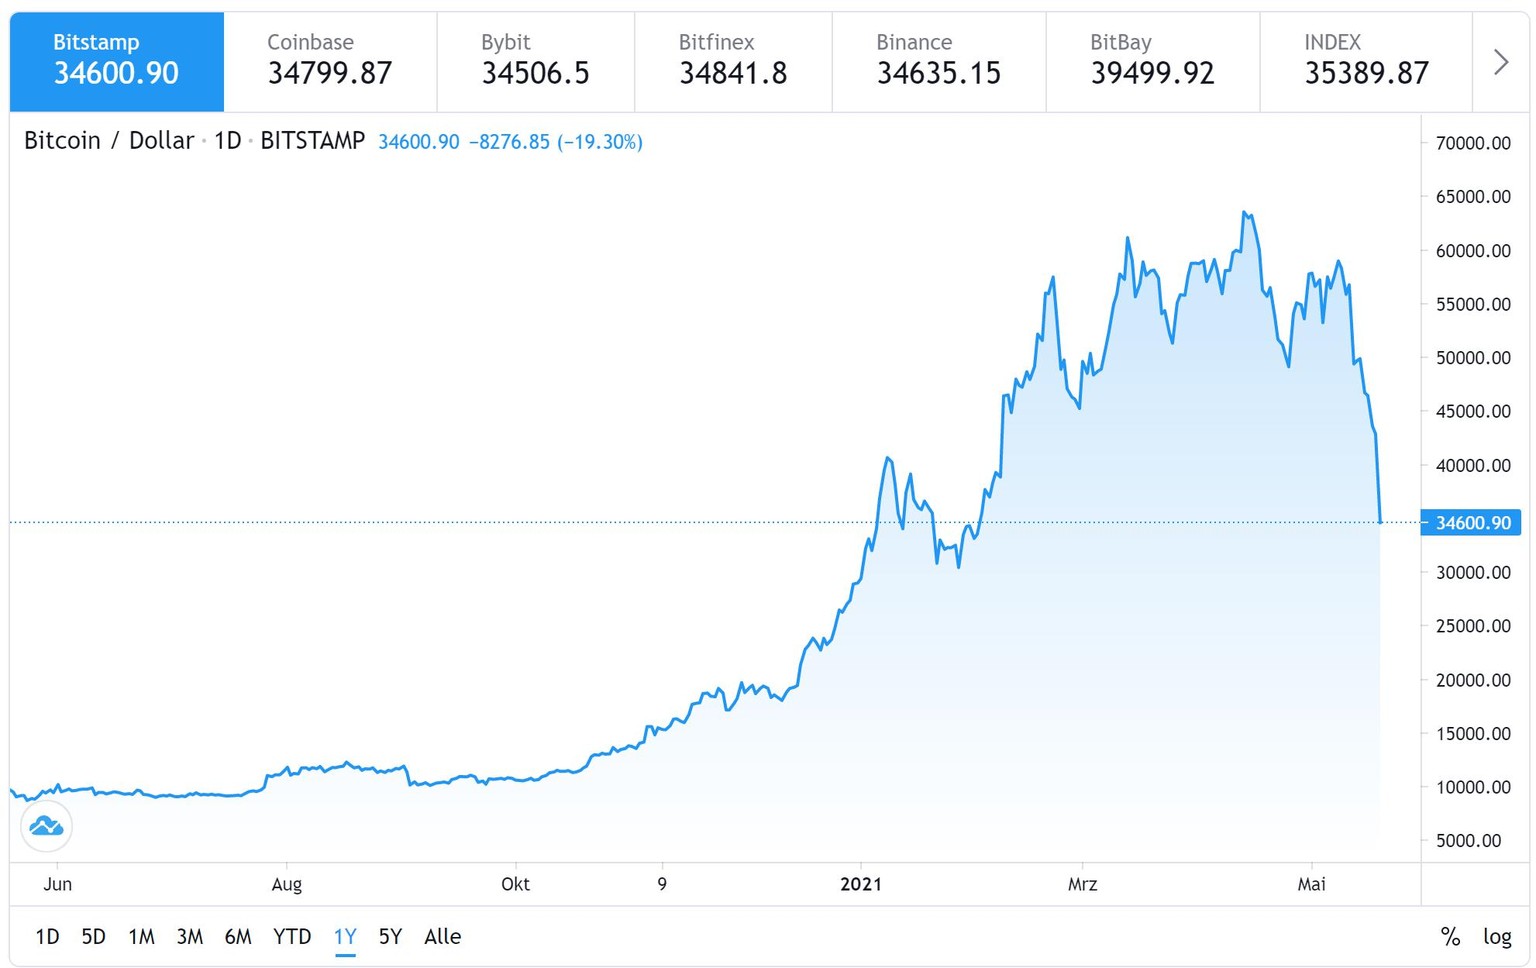Select the 3M time range
Screen dimensions: 1536x968
(189, 937)
